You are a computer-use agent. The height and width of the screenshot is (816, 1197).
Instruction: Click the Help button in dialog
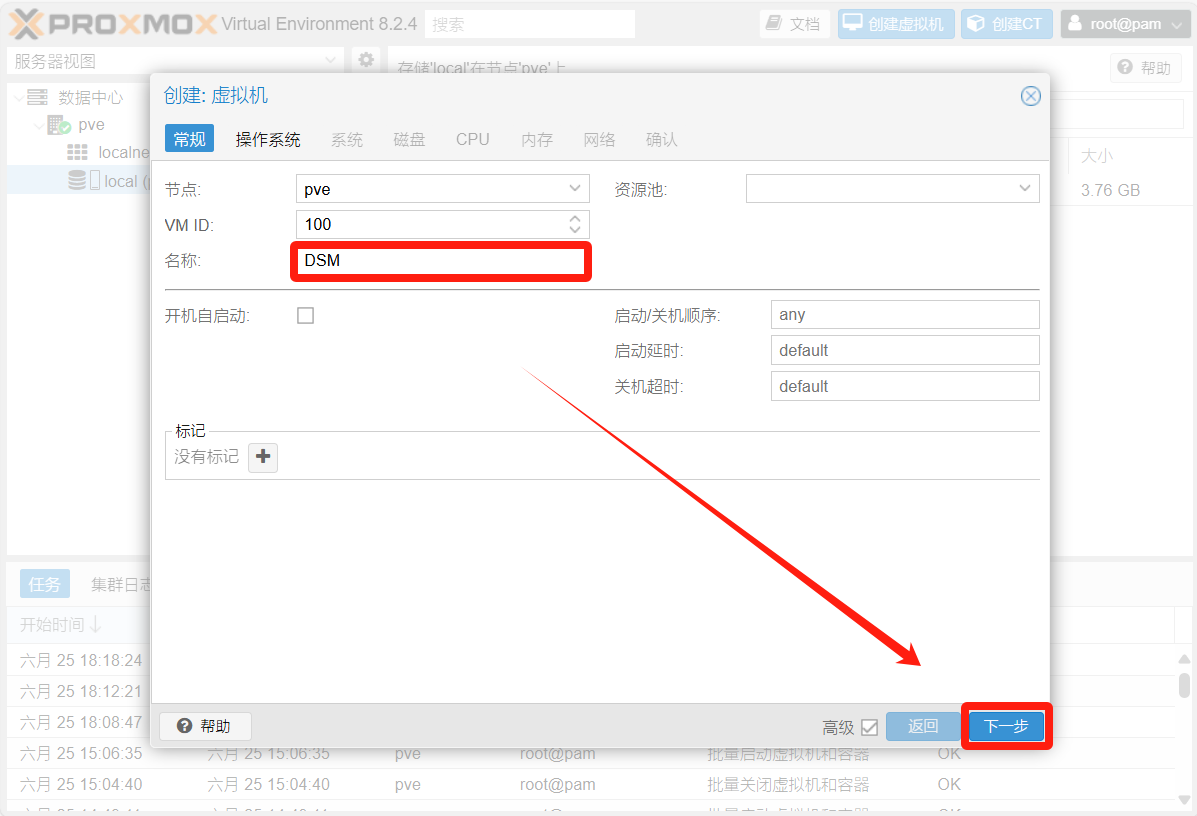click(x=205, y=727)
